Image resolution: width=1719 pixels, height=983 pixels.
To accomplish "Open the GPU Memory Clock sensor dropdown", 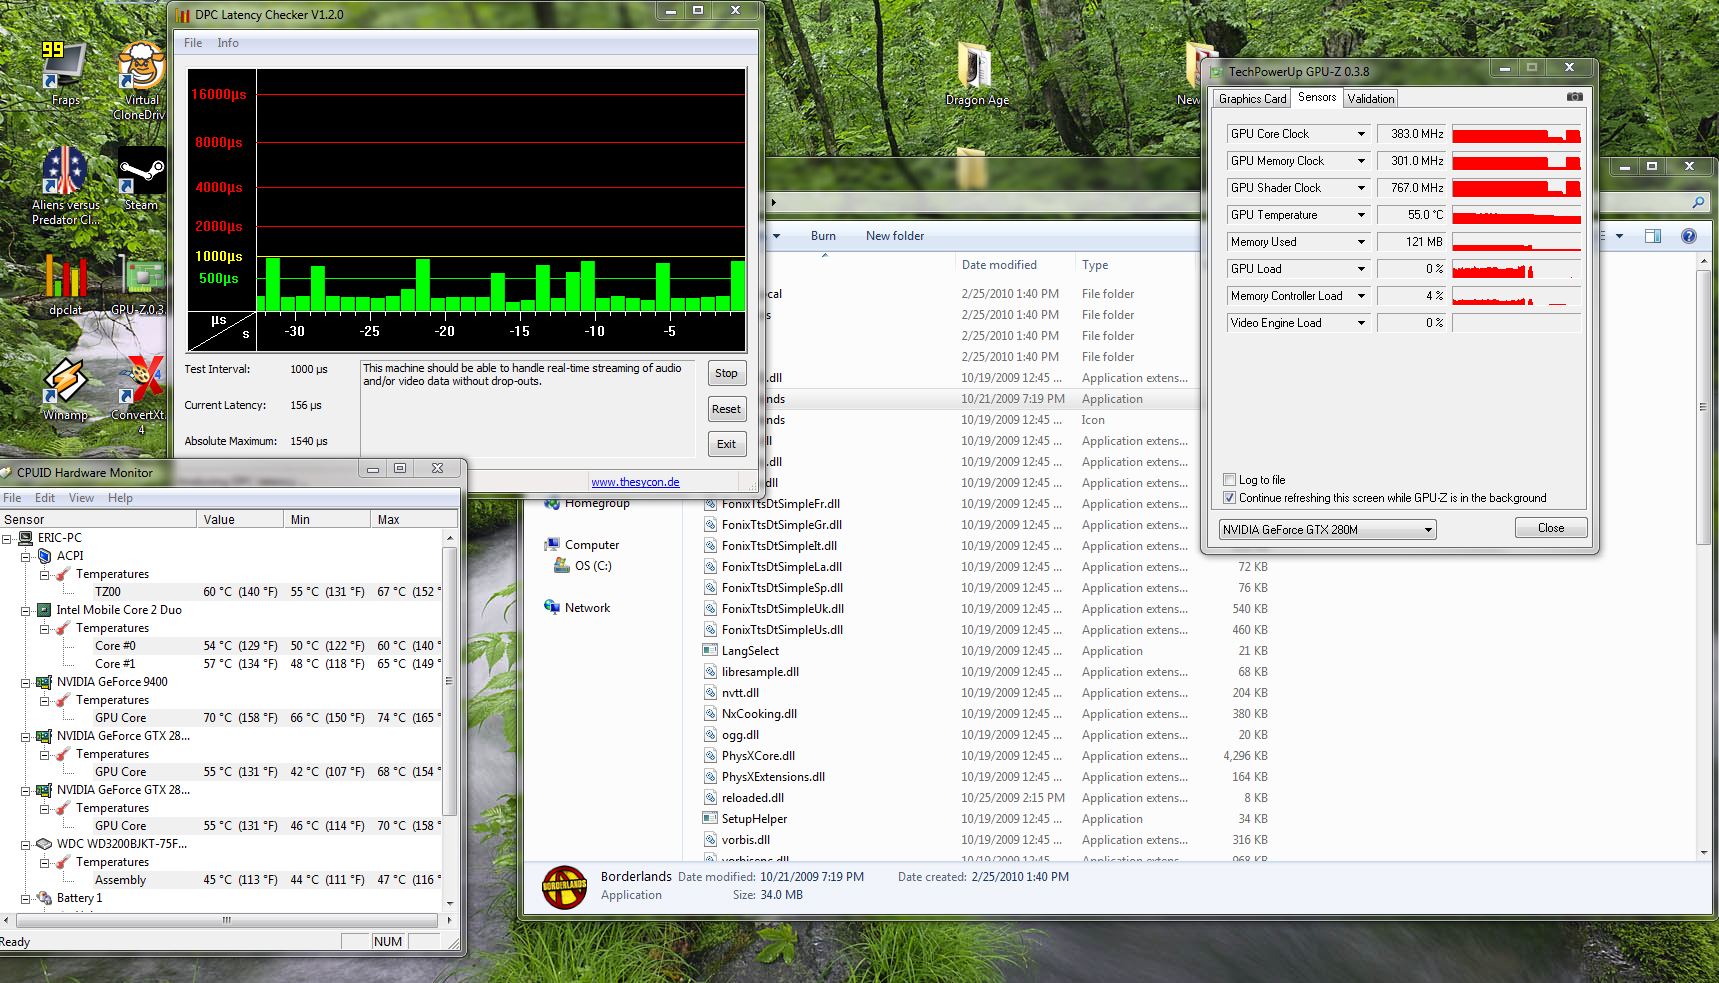I will 1361,161.
